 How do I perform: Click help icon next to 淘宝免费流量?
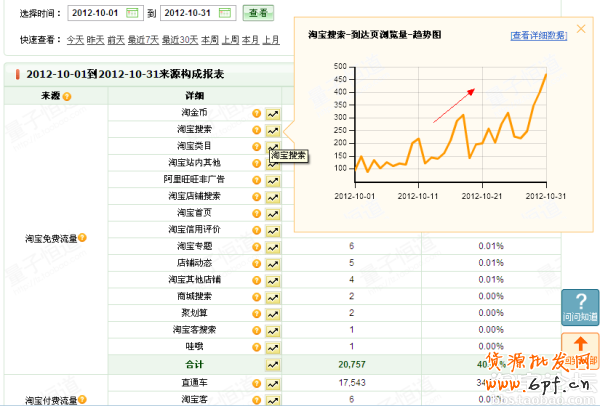pyautogui.click(x=82, y=238)
